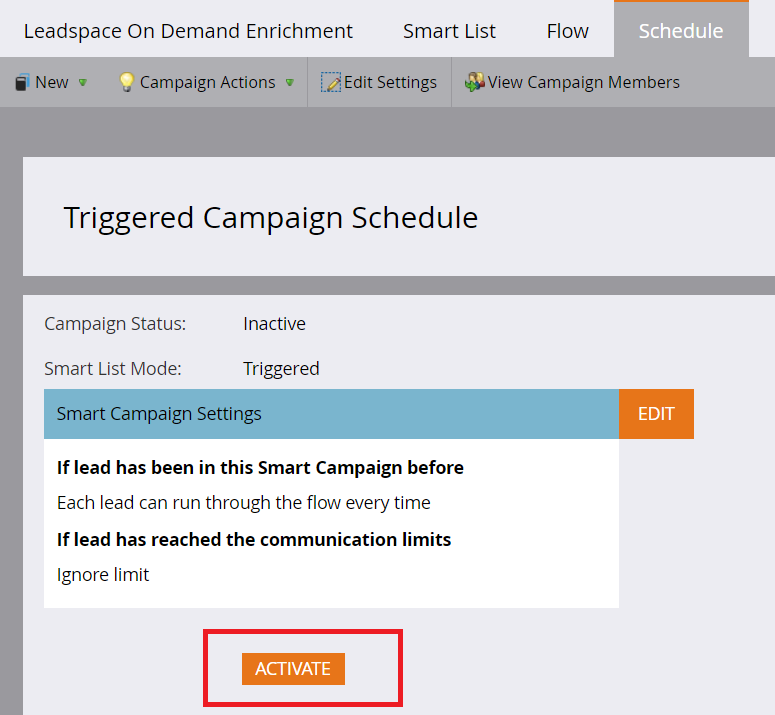
Task: Select the Schedule tab
Action: (681, 30)
